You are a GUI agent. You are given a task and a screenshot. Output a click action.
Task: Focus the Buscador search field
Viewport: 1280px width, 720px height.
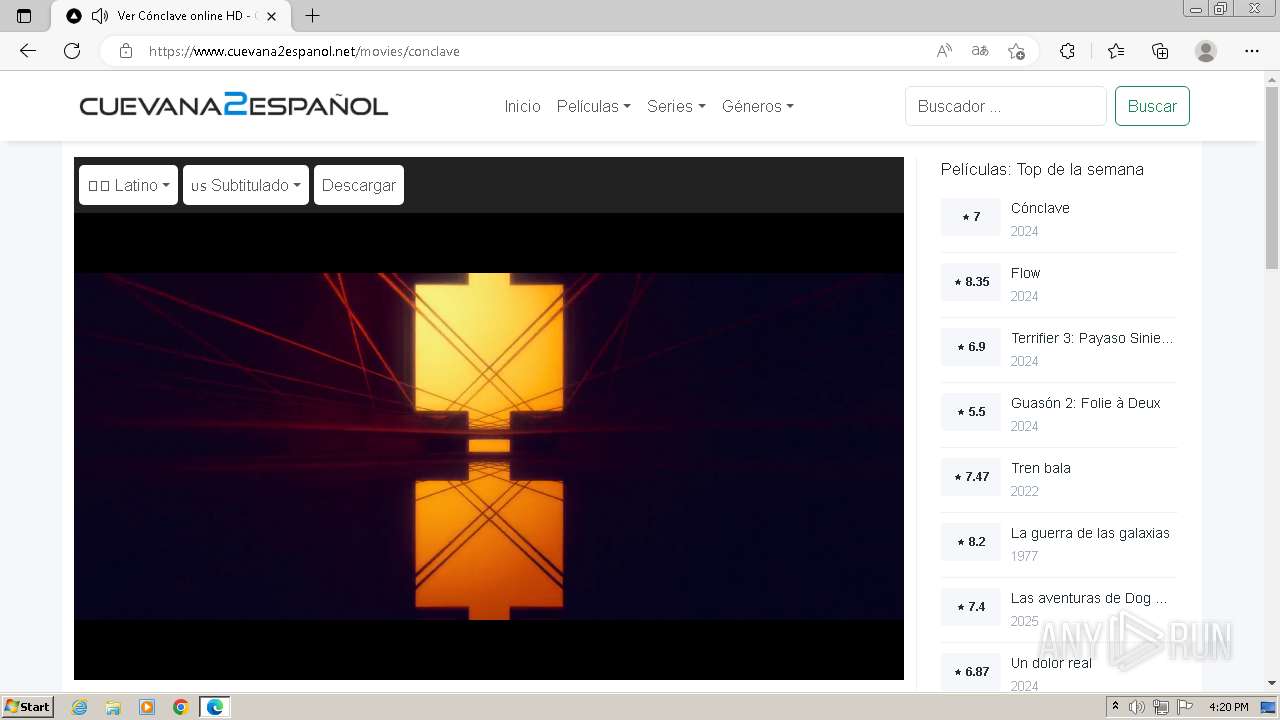pos(1006,106)
